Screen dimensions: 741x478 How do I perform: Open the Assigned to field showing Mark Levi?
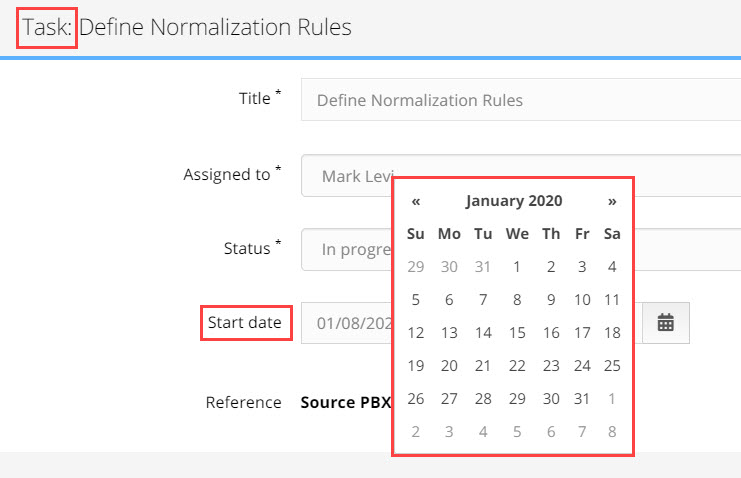point(521,175)
